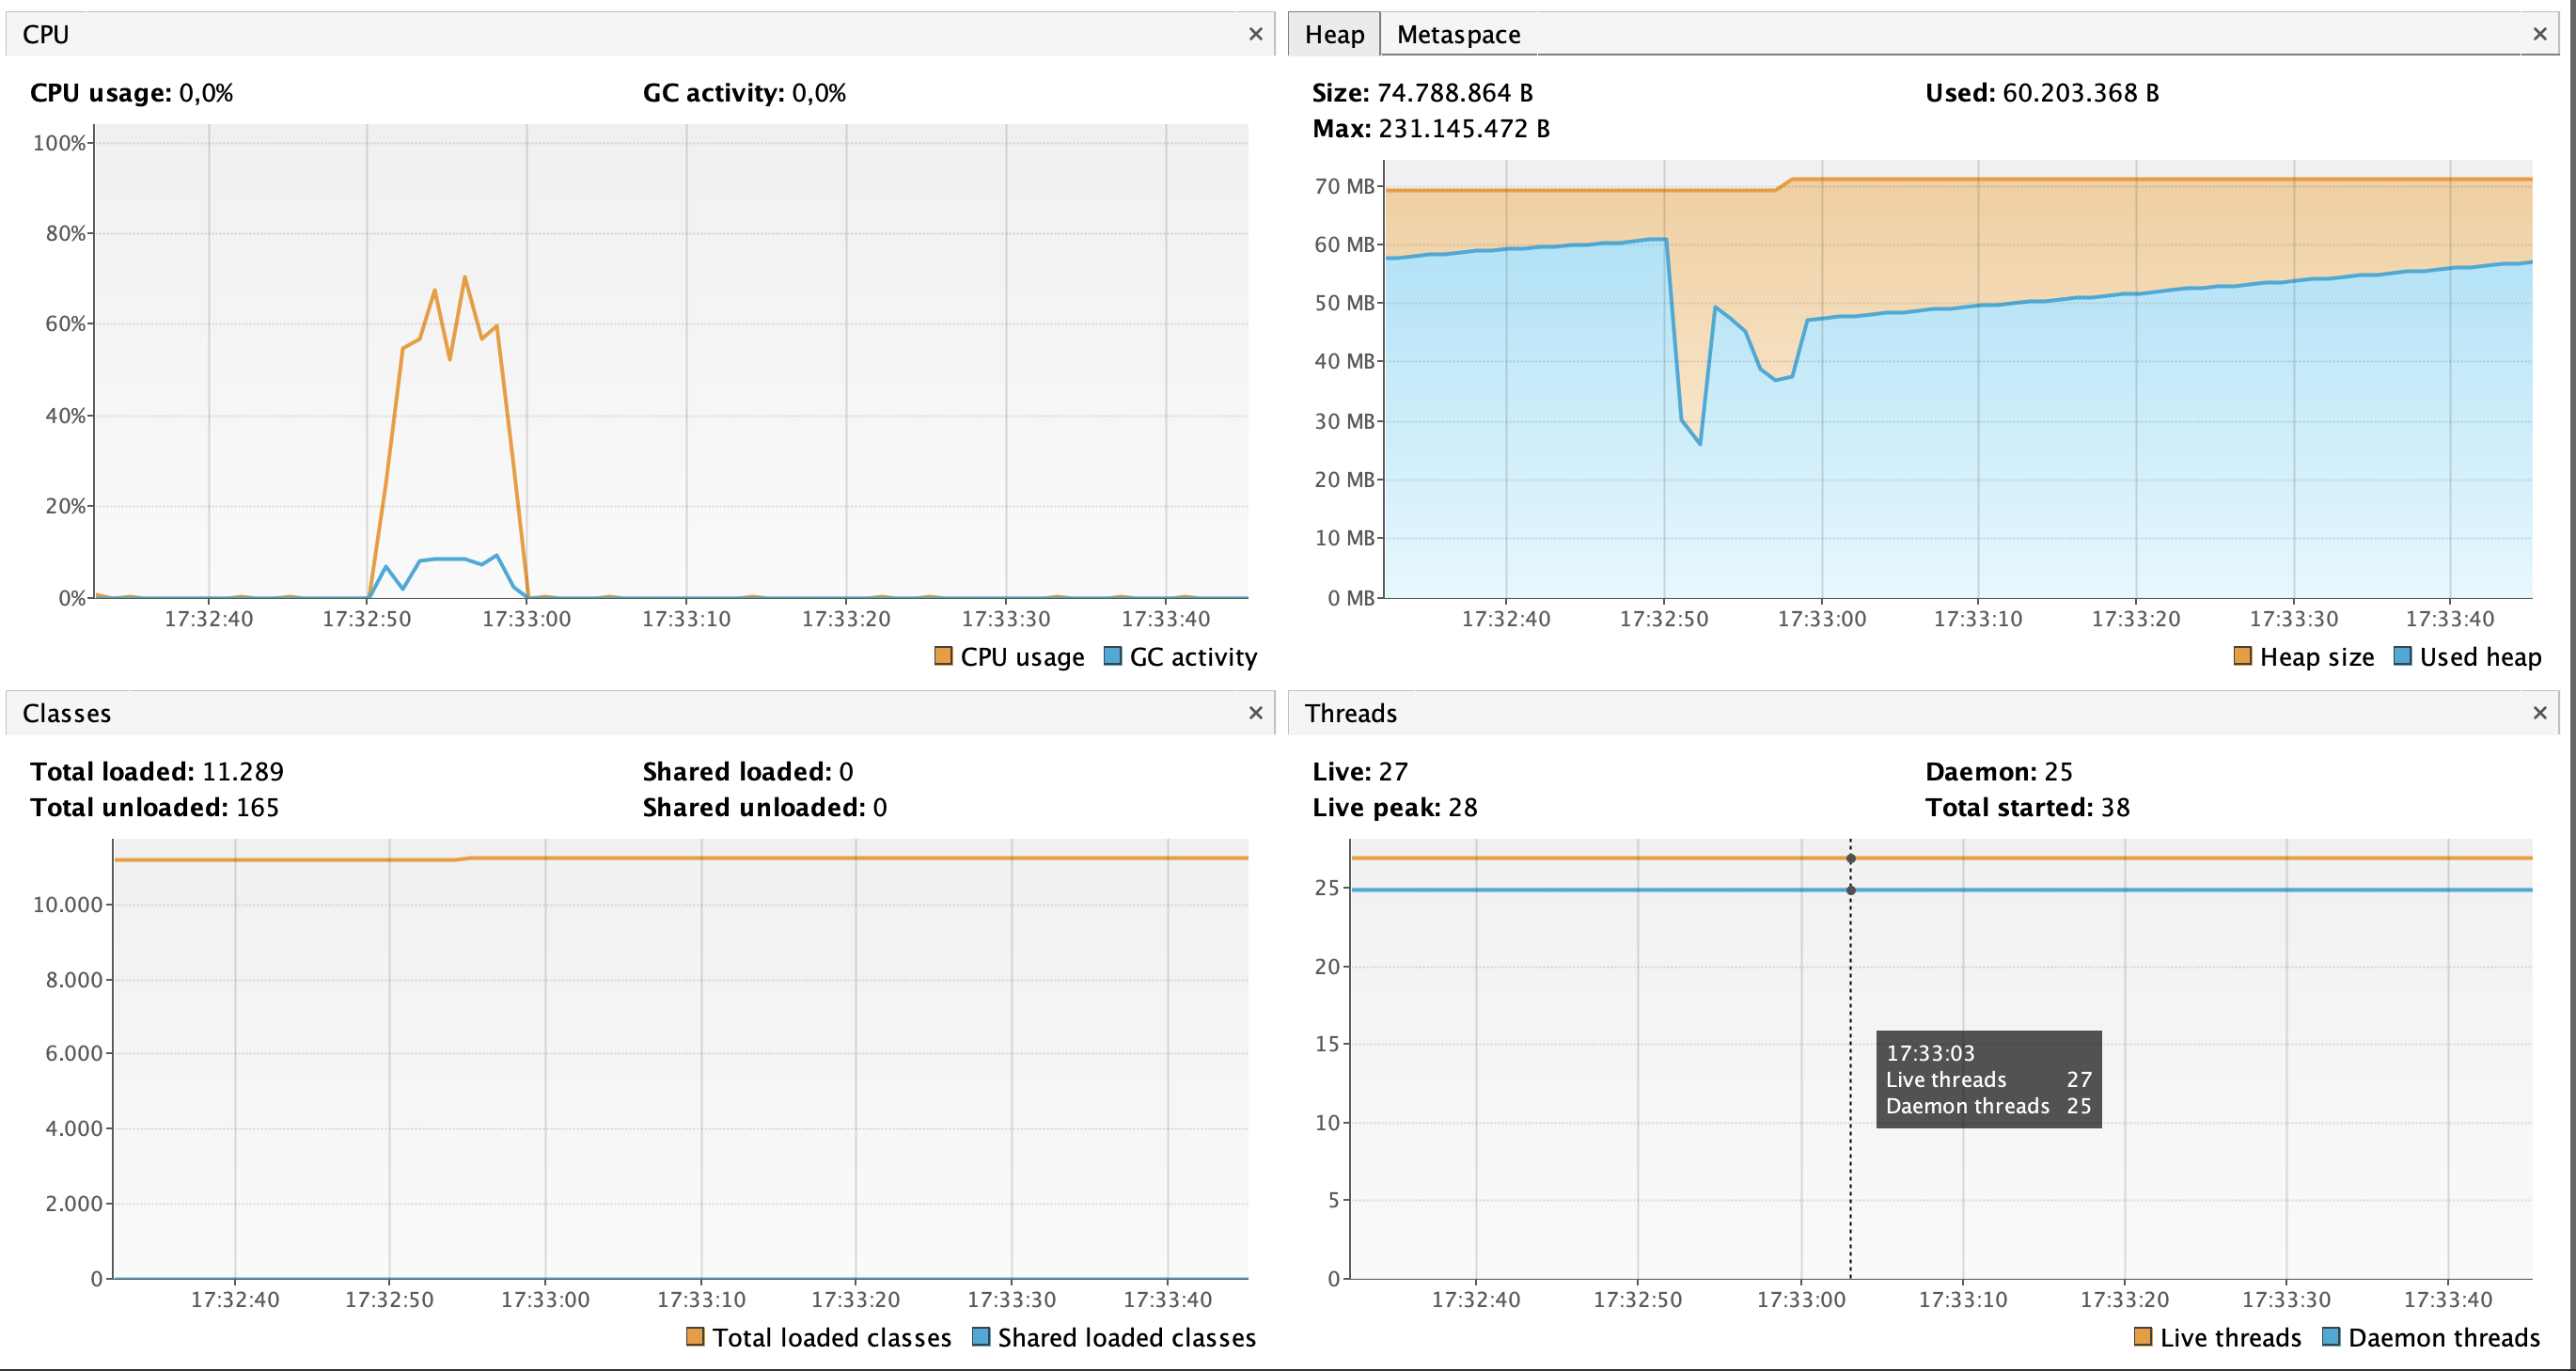Click the heap Size 74.788.864 B value
The width and height of the screenshot is (2576, 1371).
tap(1455, 93)
